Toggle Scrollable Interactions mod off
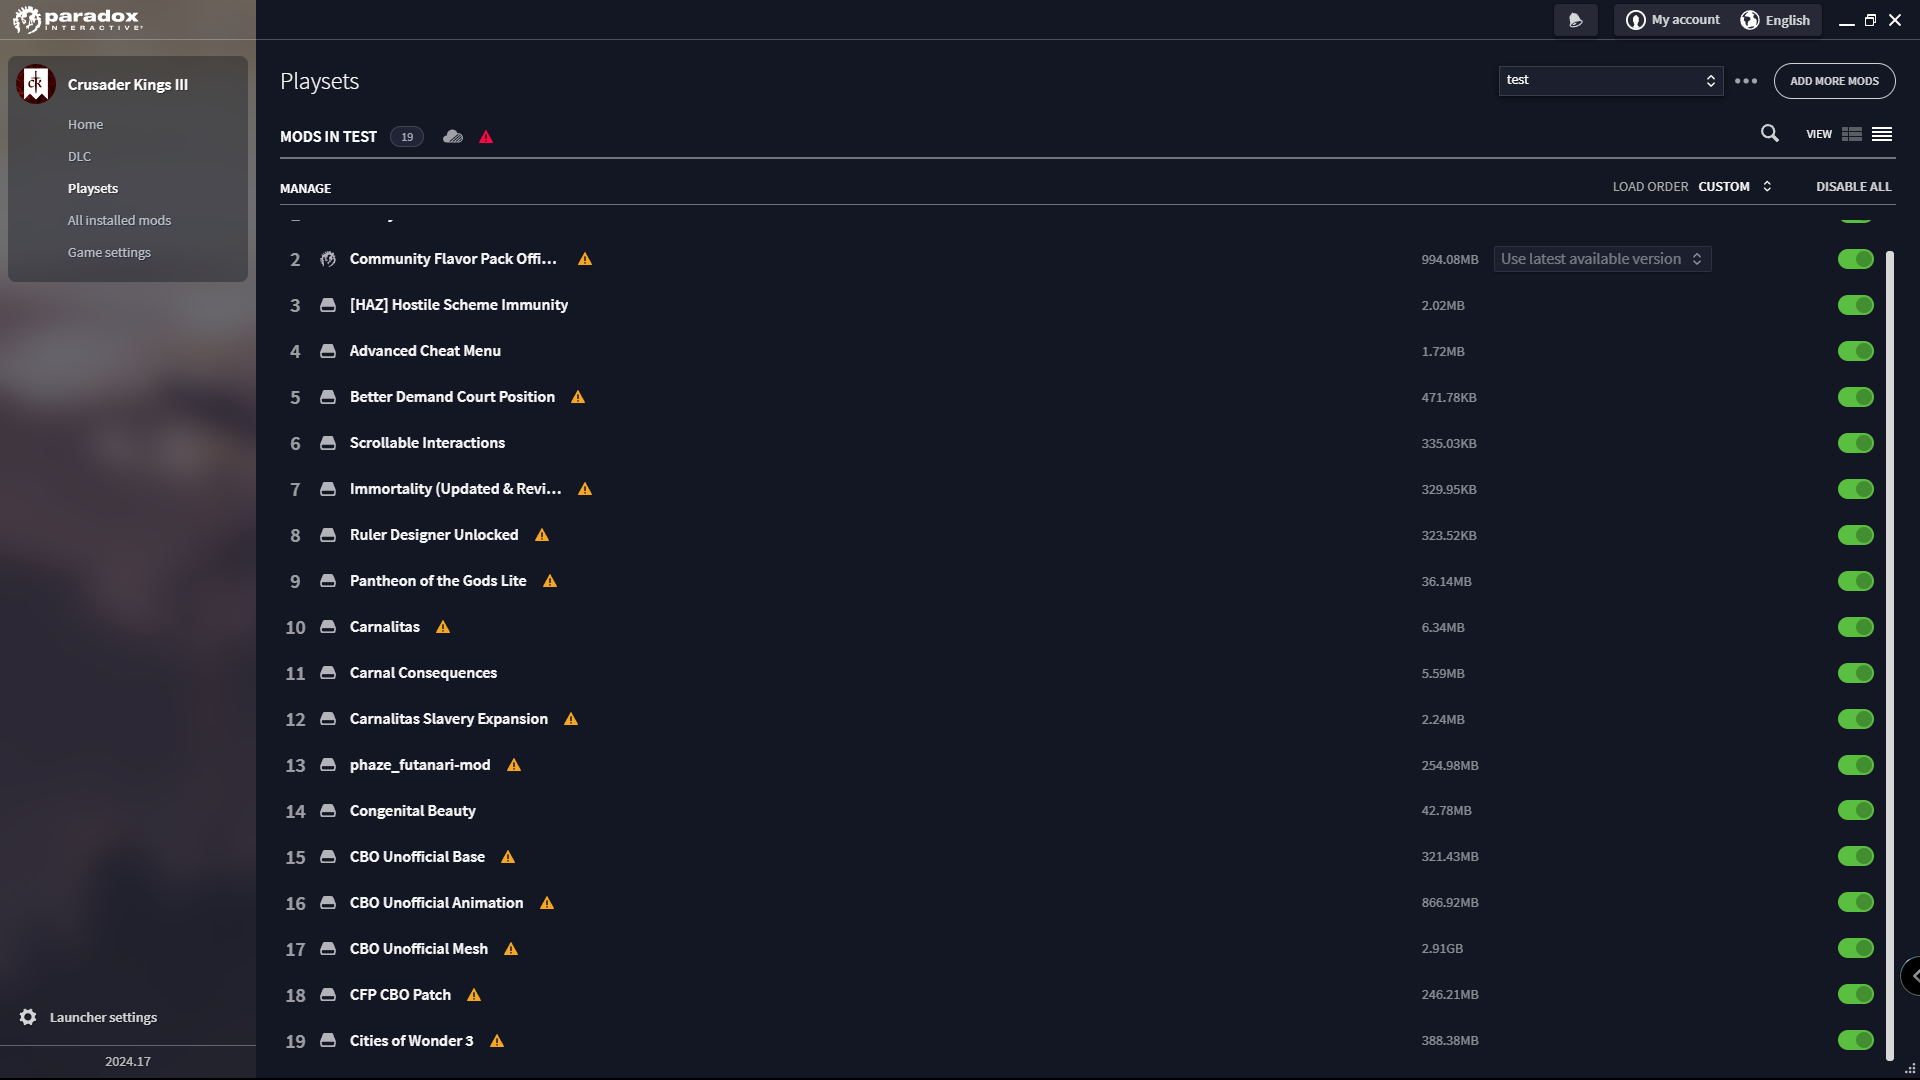 point(1856,443)
